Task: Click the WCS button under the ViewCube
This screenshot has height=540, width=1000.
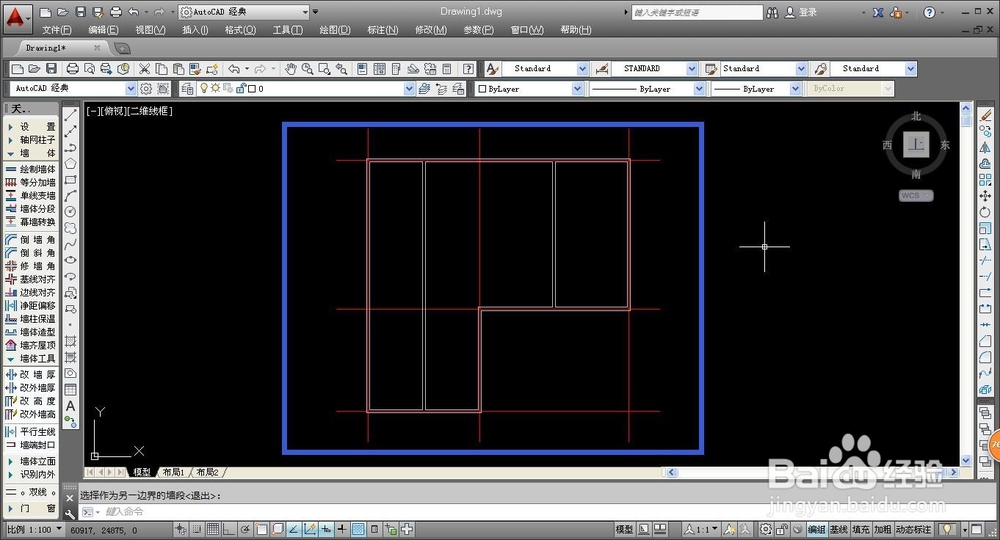Action: point(916,196)
